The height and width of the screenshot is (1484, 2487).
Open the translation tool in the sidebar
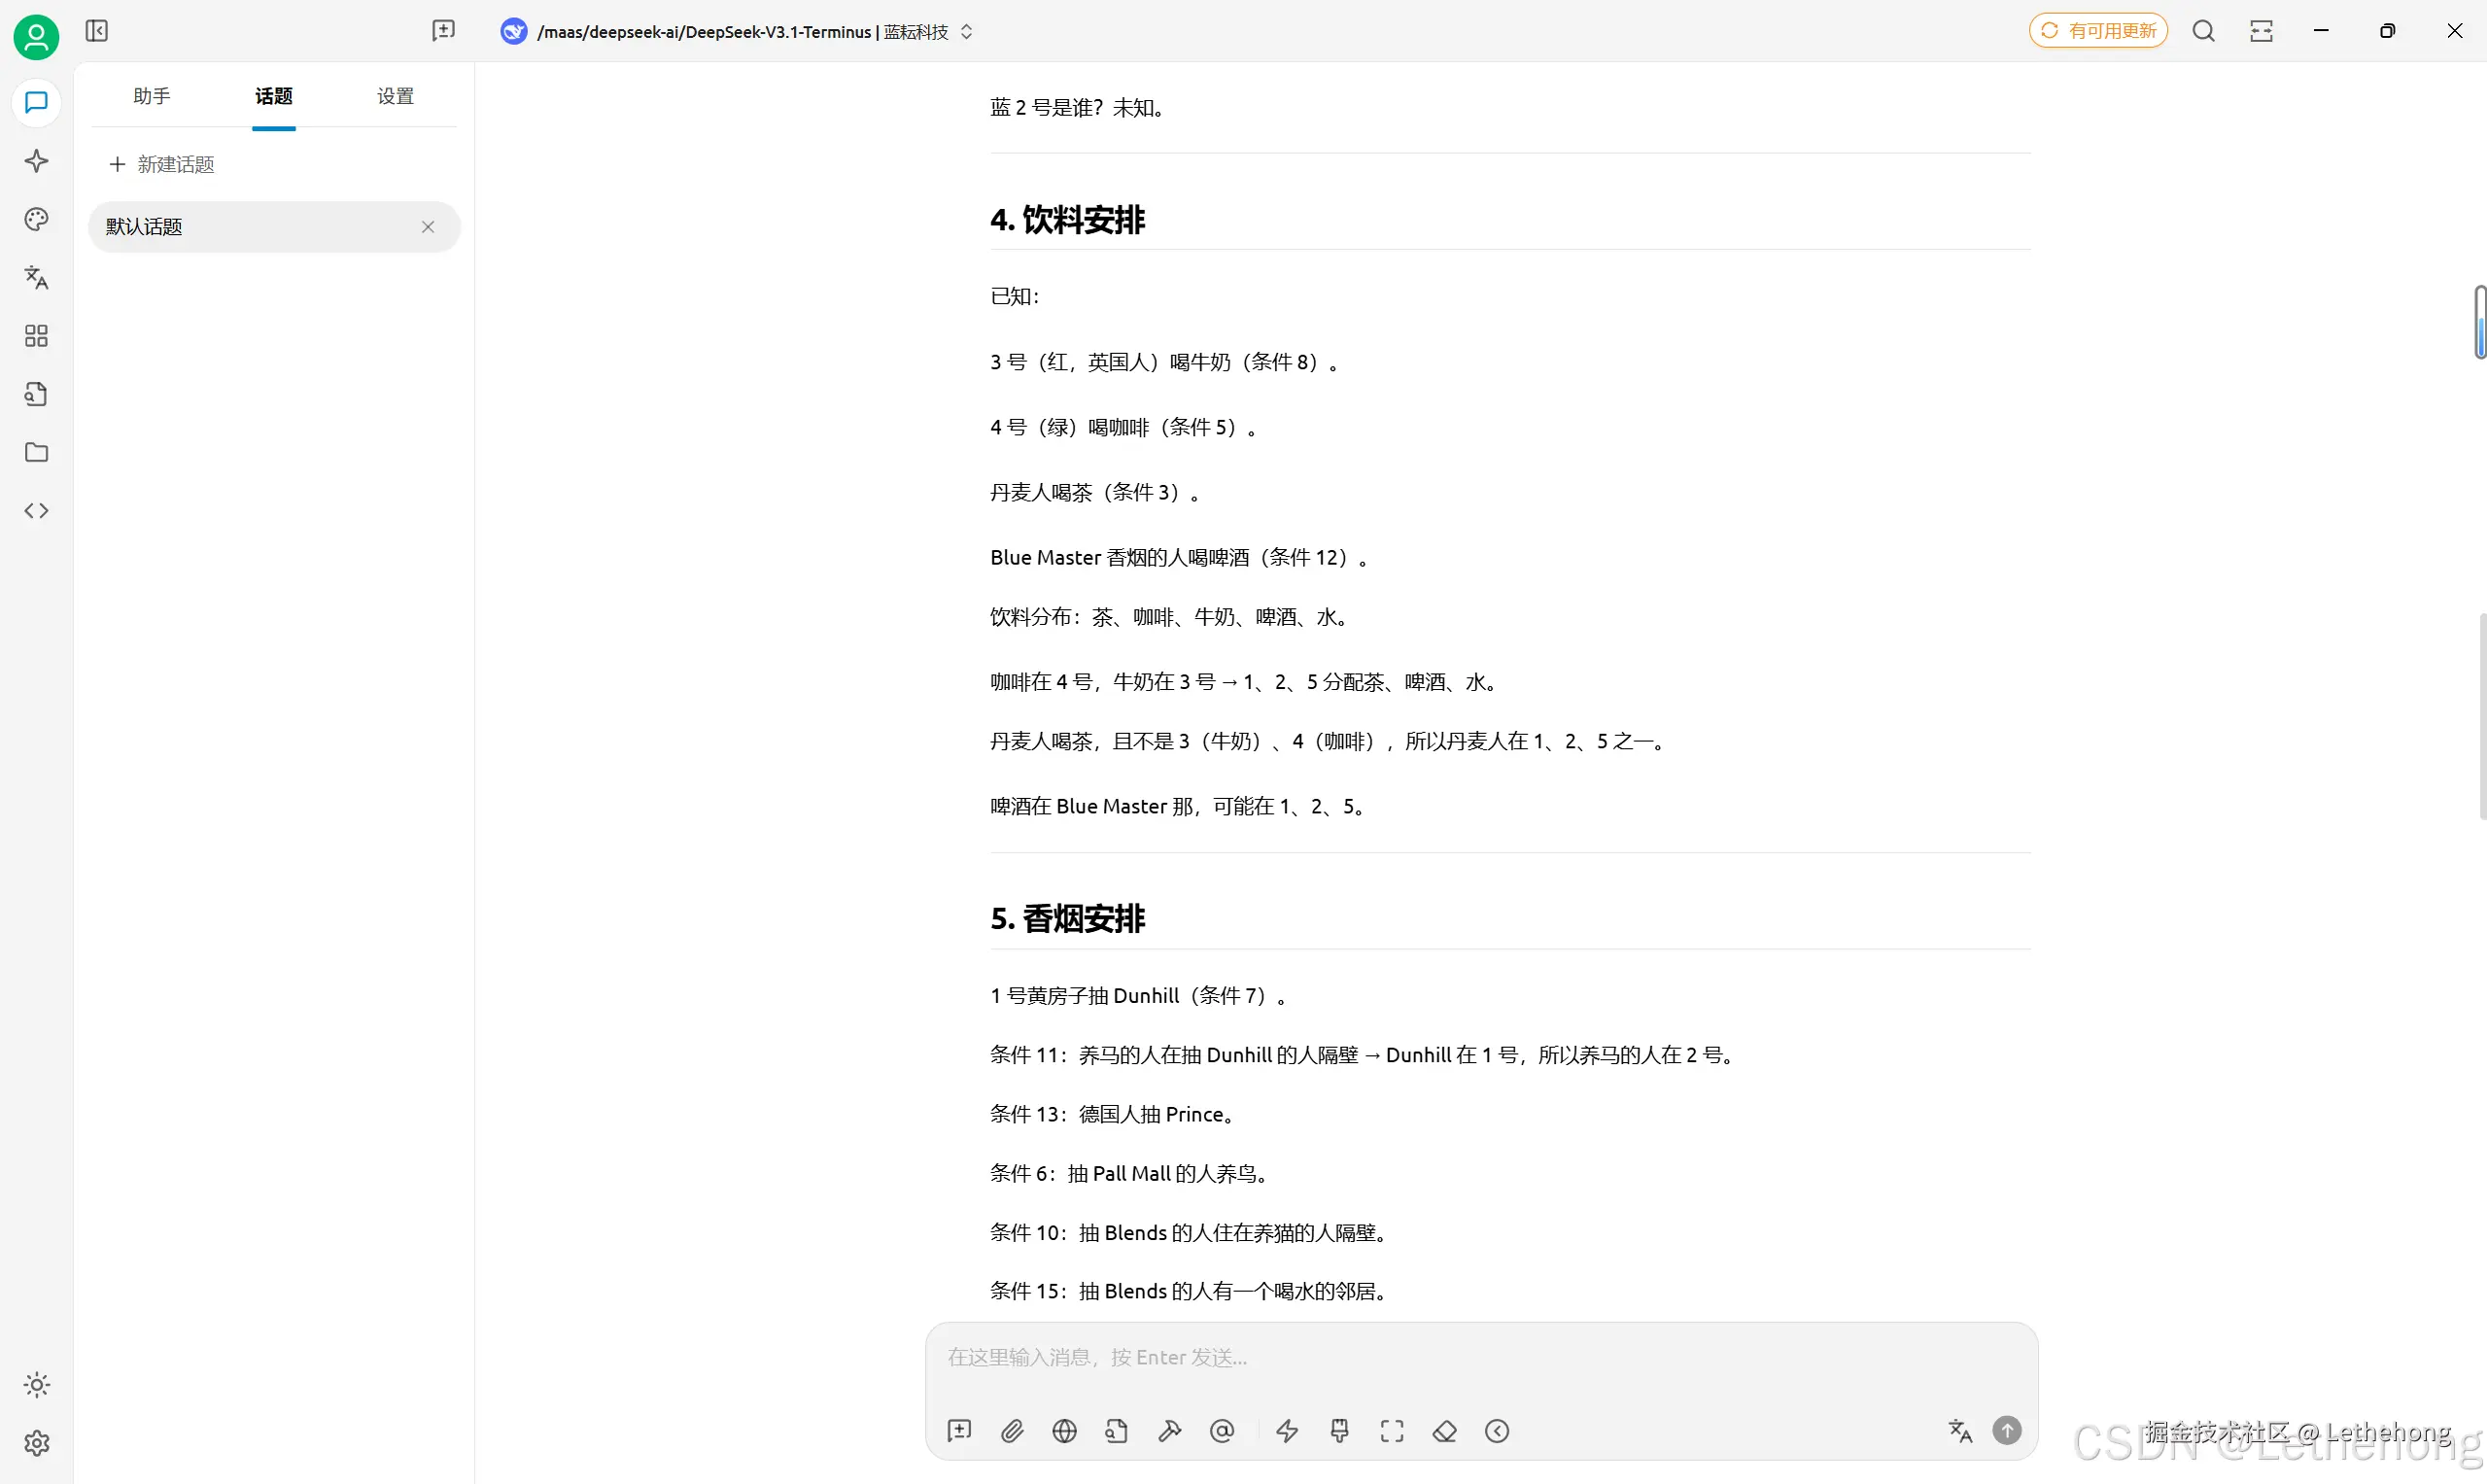[x=36, y=277]
